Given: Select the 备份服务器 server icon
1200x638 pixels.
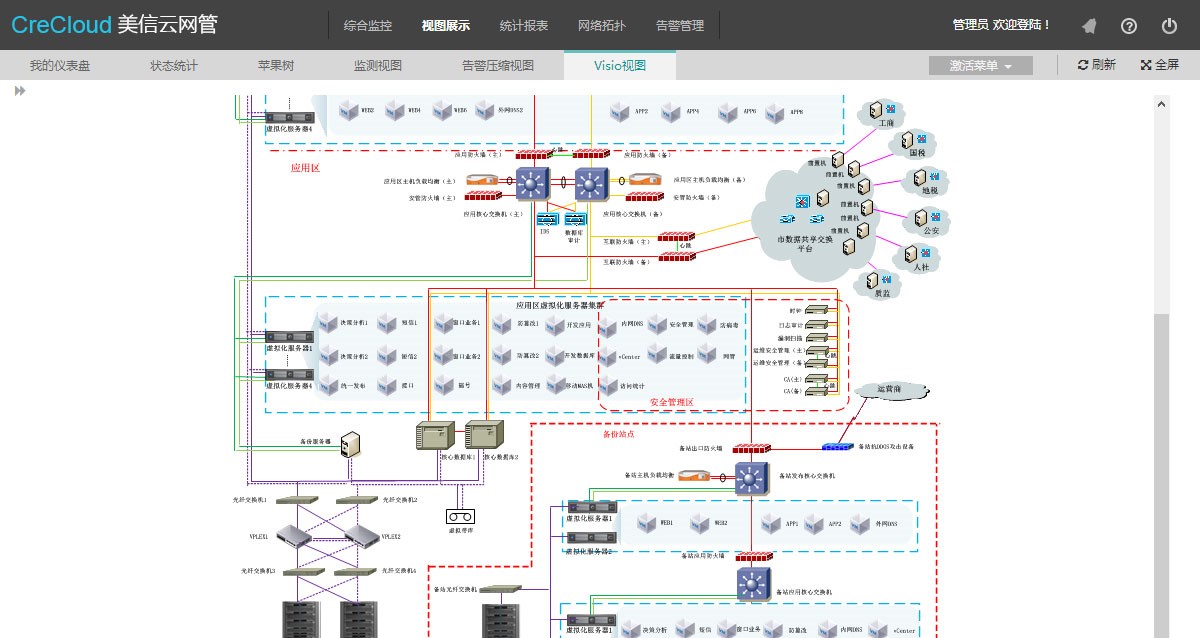Looking at the screenshot, I should click(351, 445).
